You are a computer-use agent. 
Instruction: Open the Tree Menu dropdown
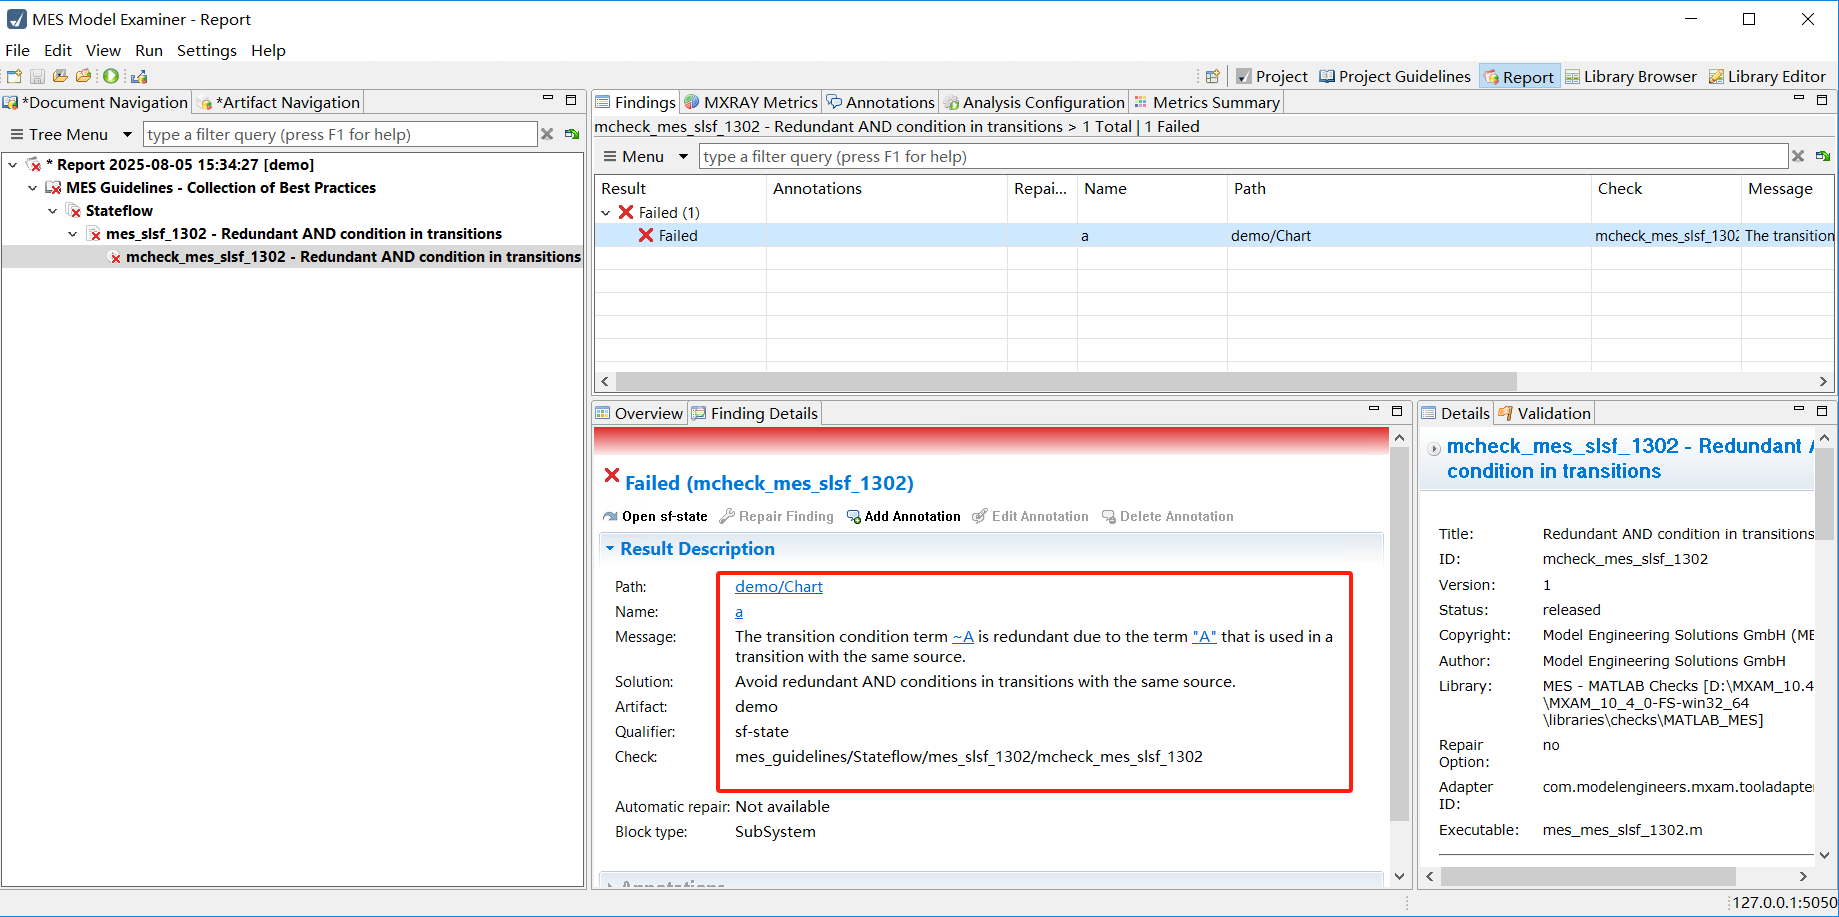pyautogui.click(x=127, y=134)
